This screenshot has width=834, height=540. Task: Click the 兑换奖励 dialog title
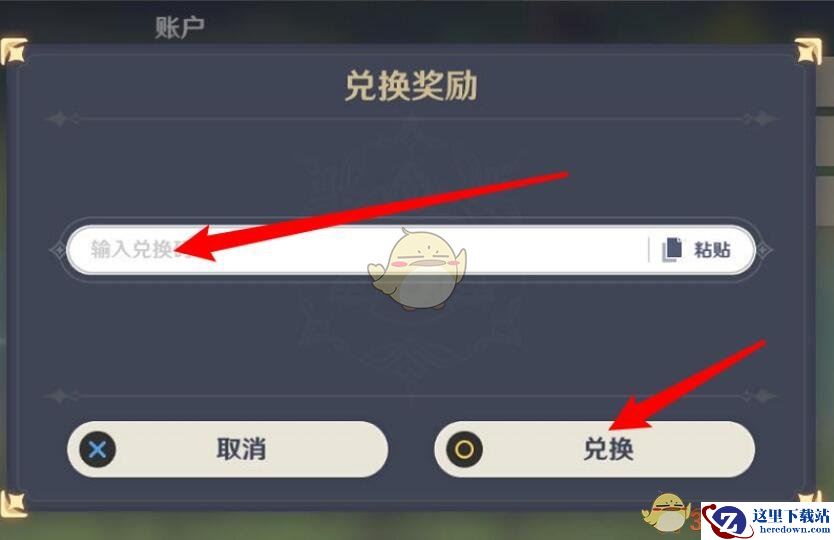[x=411, y=86]
